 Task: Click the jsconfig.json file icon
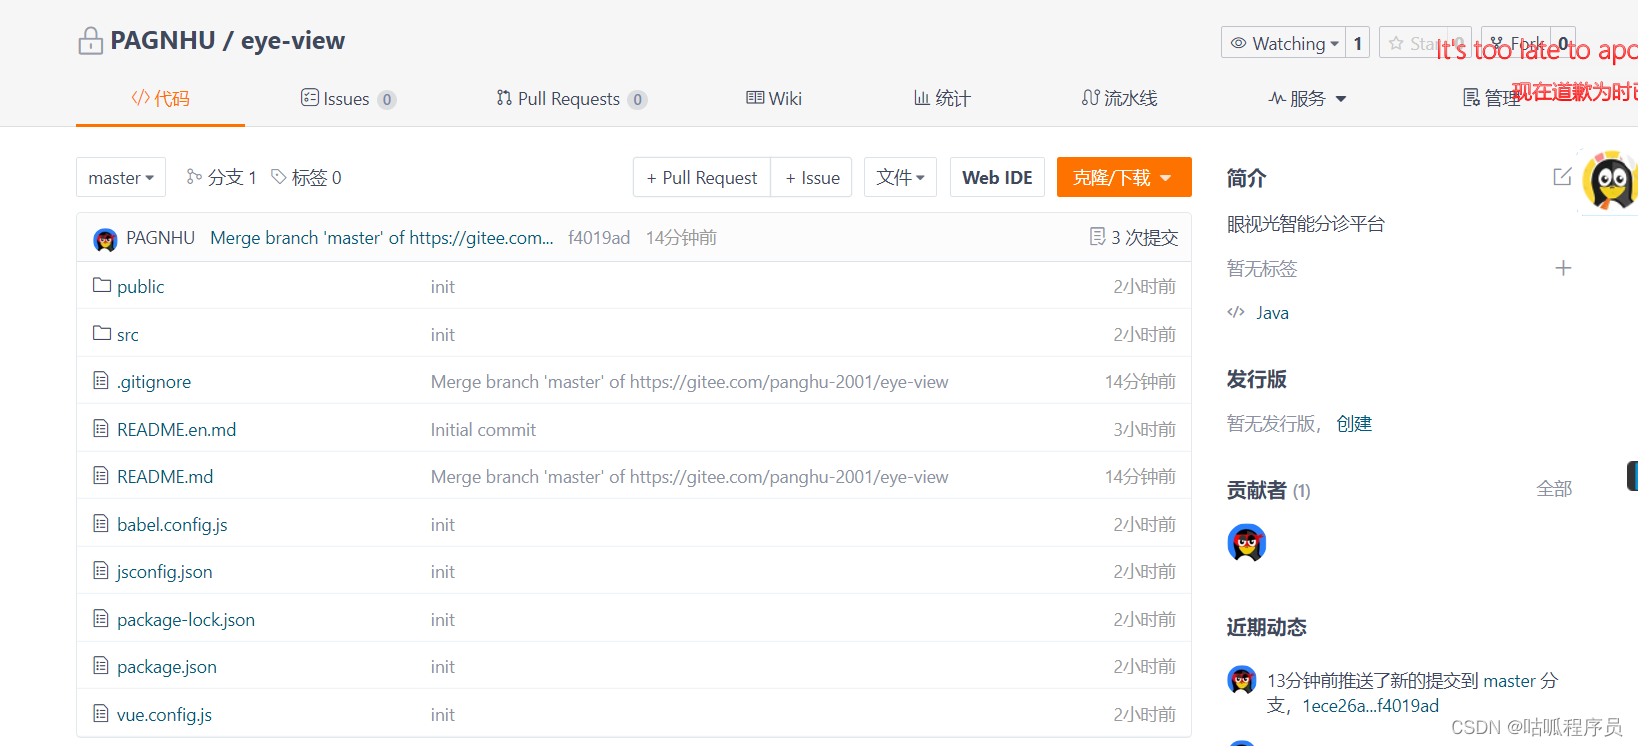(101, 570)
